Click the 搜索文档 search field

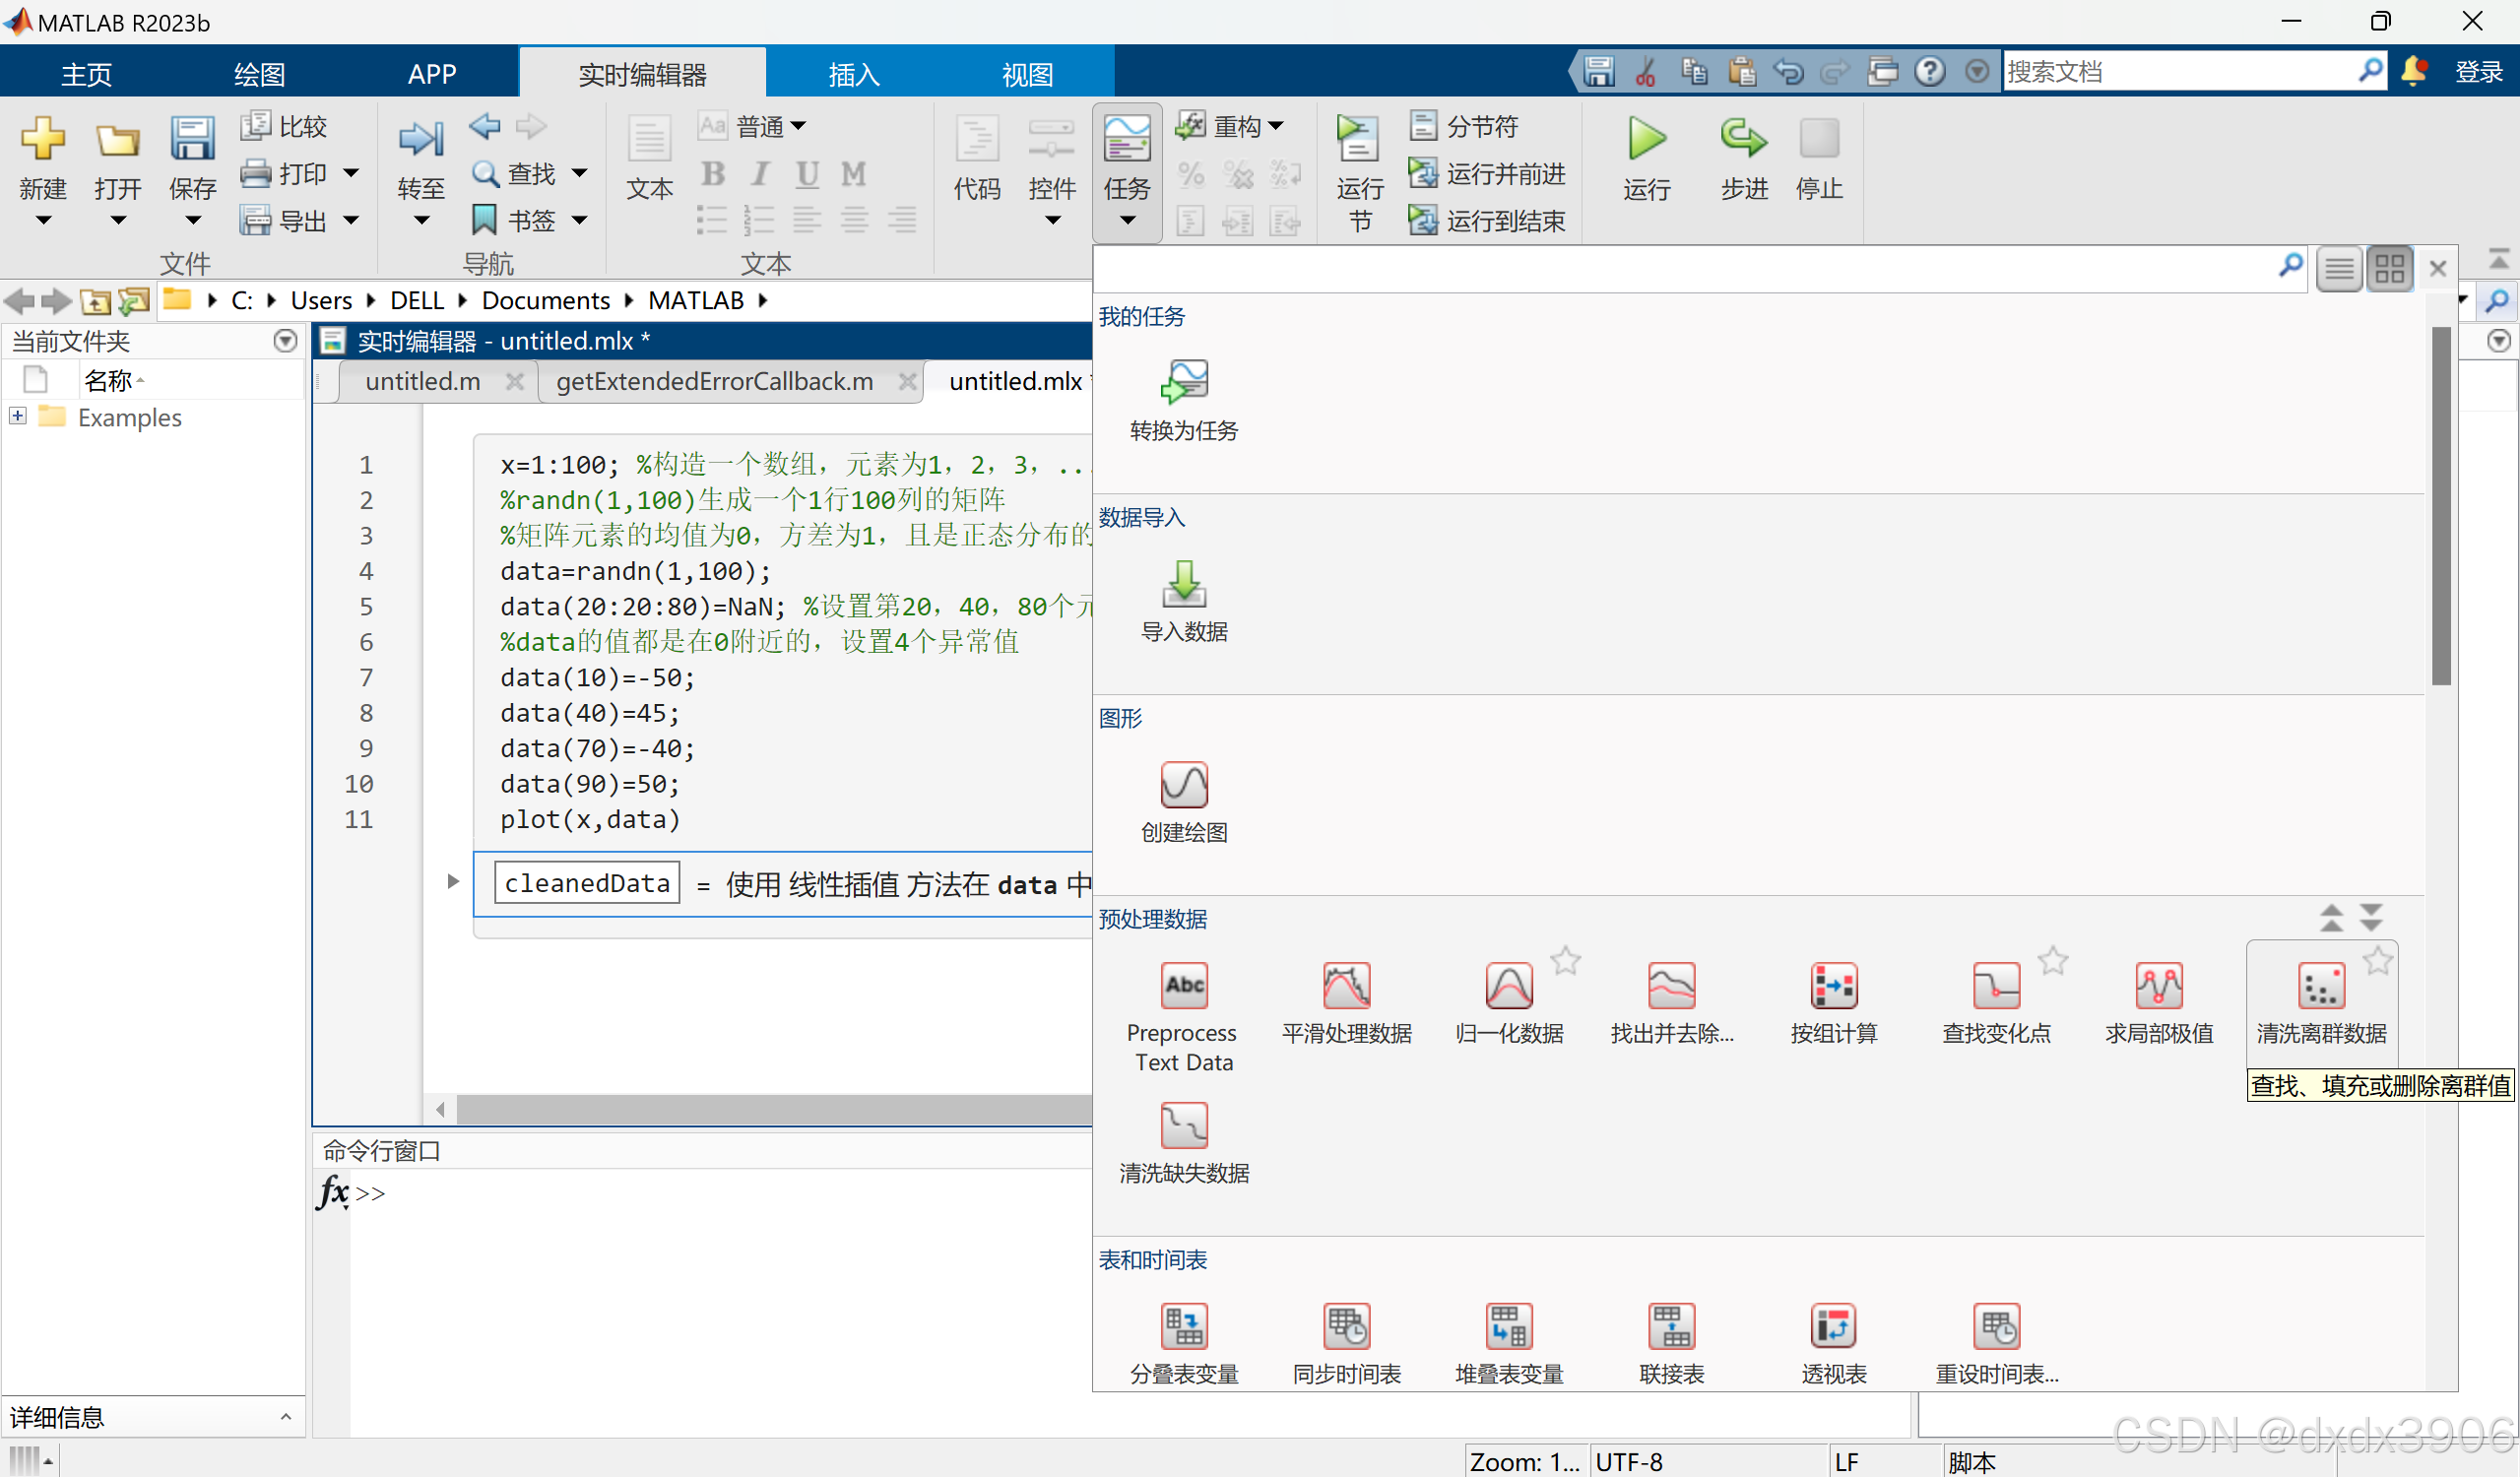point(2178,72)
